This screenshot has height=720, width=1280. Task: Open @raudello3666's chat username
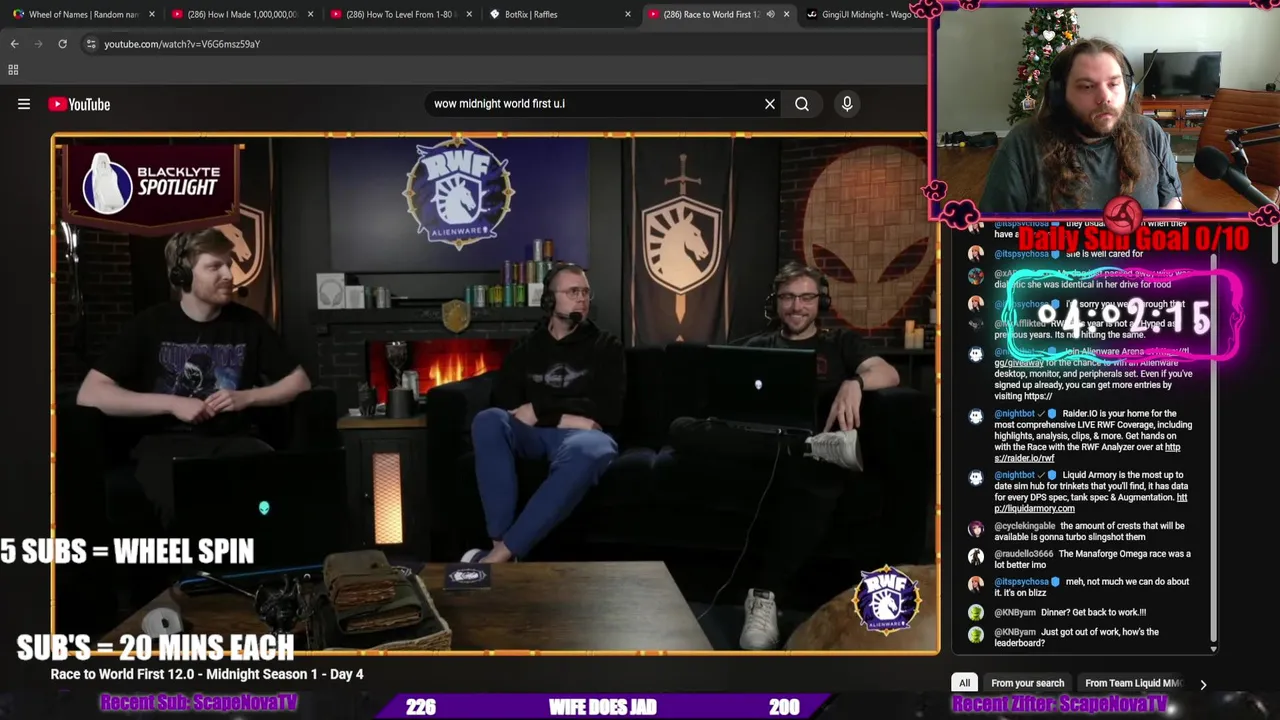click(x=1023, y=554)
